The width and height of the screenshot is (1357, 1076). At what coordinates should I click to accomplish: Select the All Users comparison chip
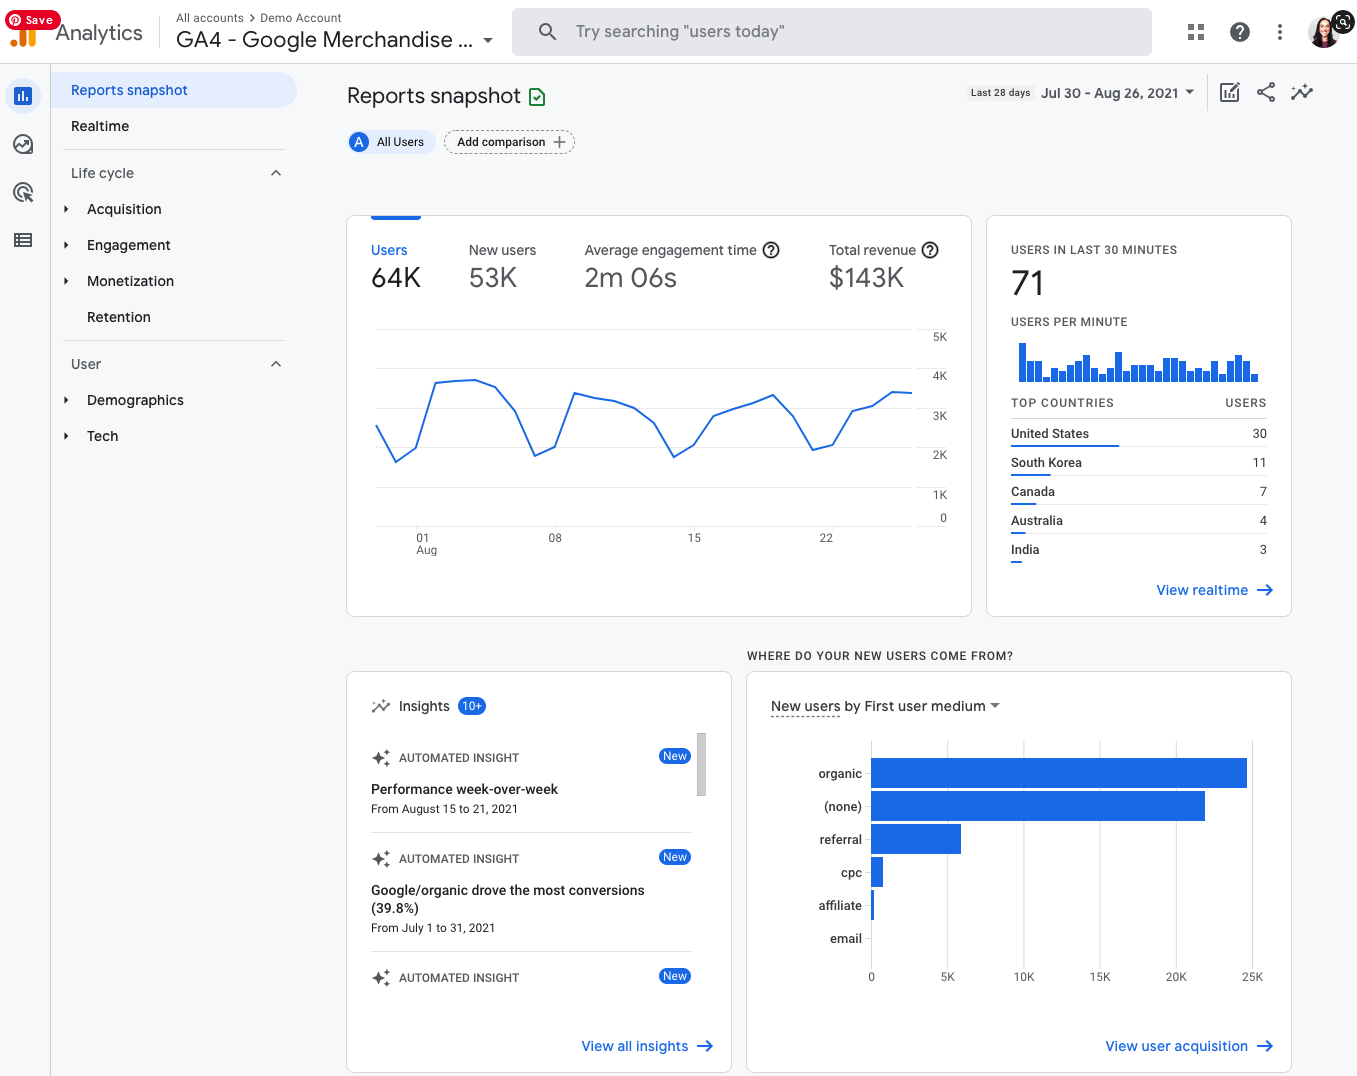click(390, 141)
